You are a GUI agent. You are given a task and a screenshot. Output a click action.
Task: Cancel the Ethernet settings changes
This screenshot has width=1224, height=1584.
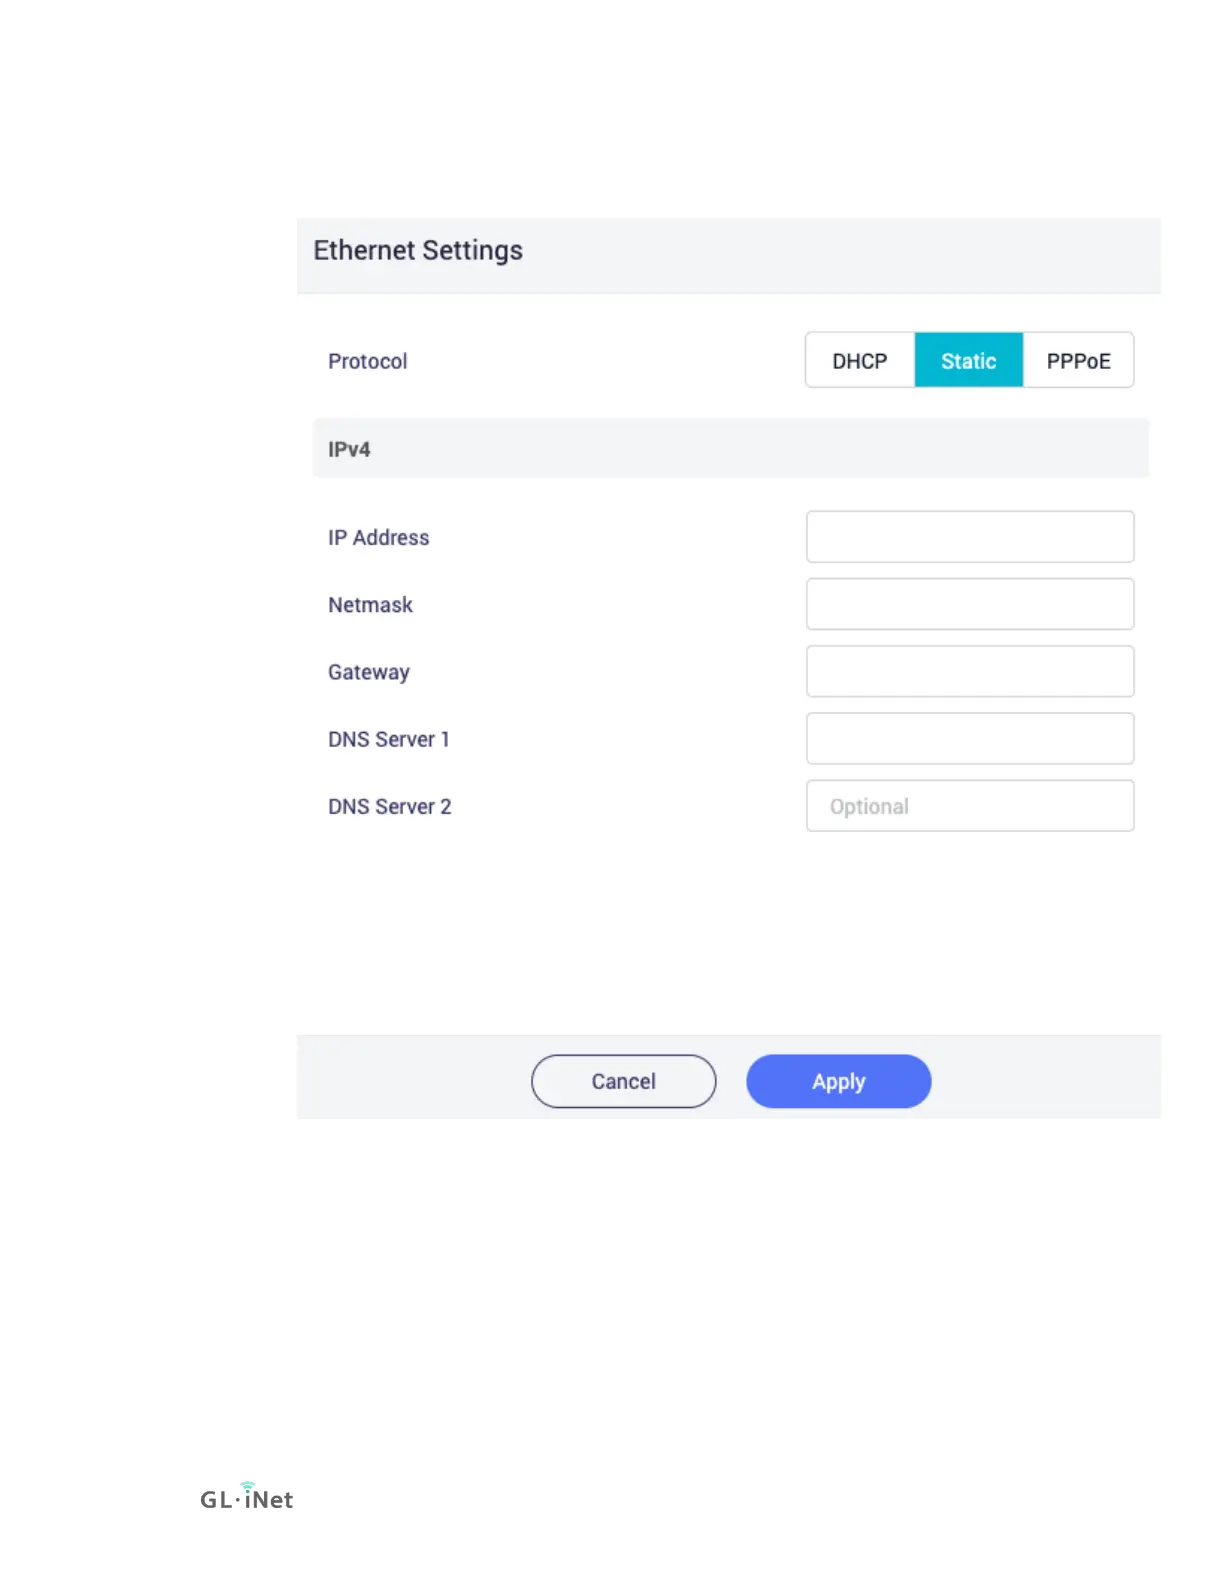(624, 1081)
